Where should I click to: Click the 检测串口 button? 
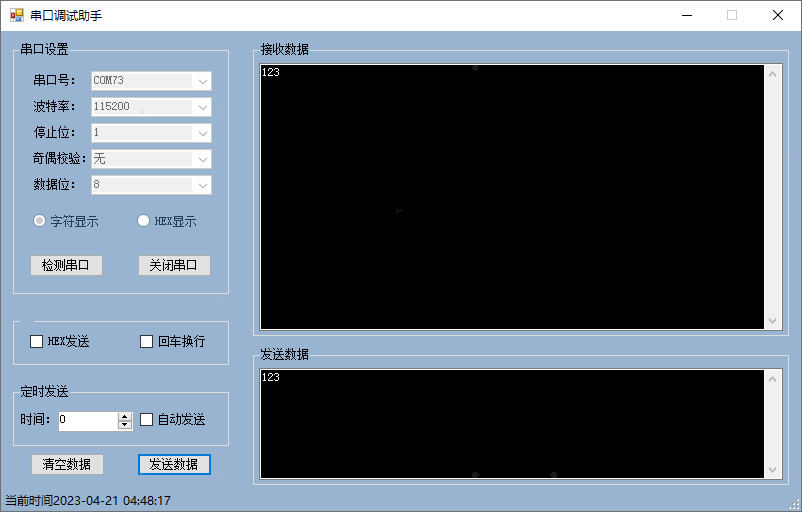66,265
